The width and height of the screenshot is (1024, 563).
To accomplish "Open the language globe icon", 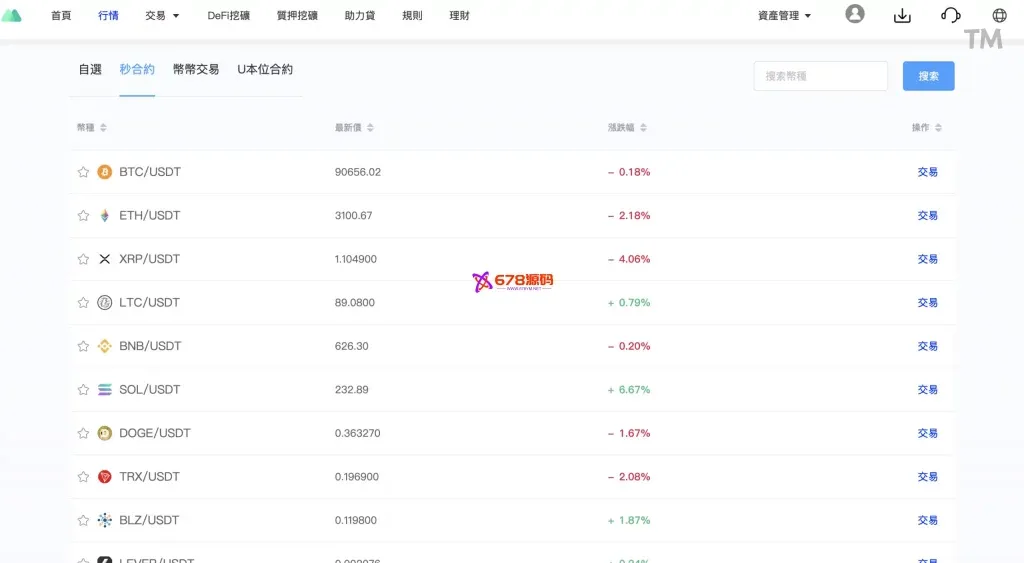I will click(x=999, y=15).
